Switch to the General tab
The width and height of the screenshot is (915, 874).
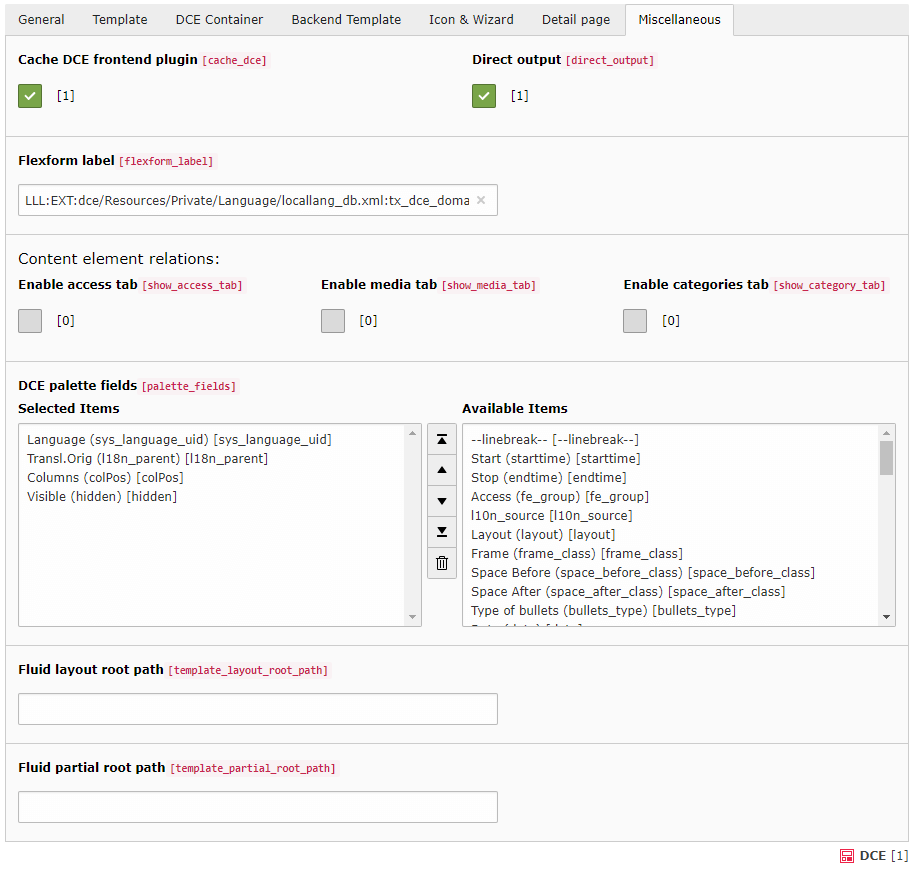41,20
